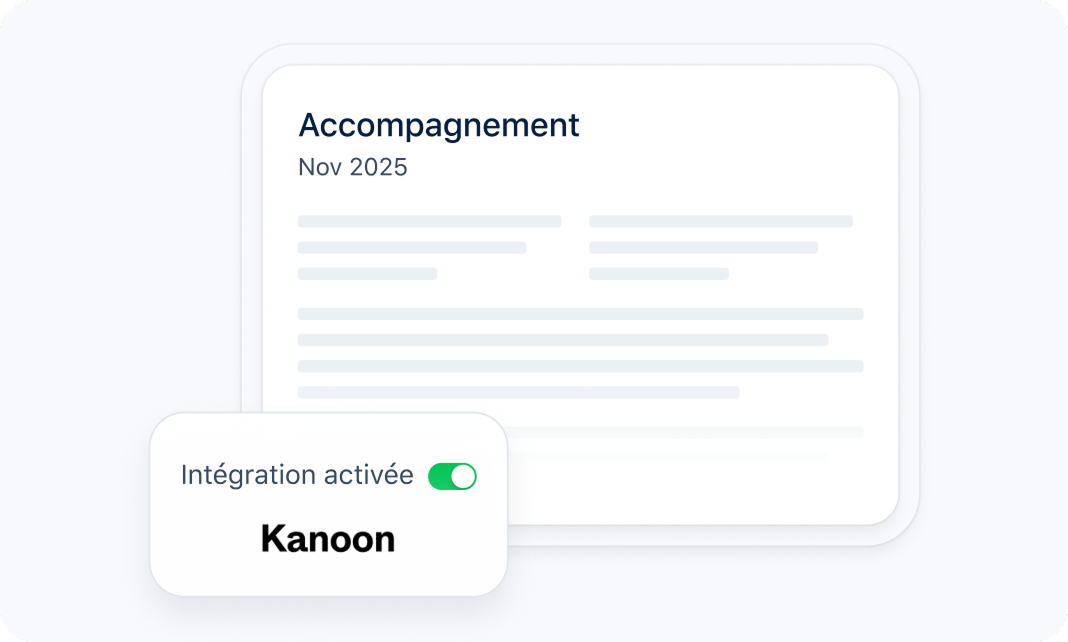This screenshot has height=642, width=1068.
Task: Click the white knob of the integration switch
Action: [463, 477]
